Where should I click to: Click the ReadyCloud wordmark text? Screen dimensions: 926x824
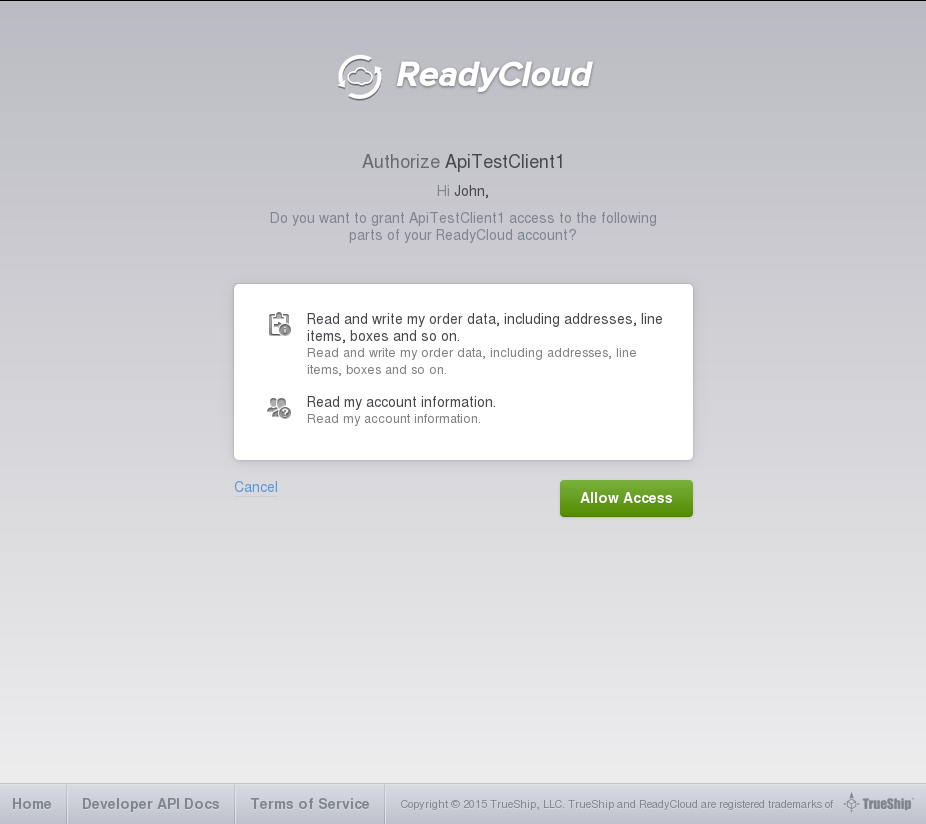pyautogui.click(x=494, y=75)
